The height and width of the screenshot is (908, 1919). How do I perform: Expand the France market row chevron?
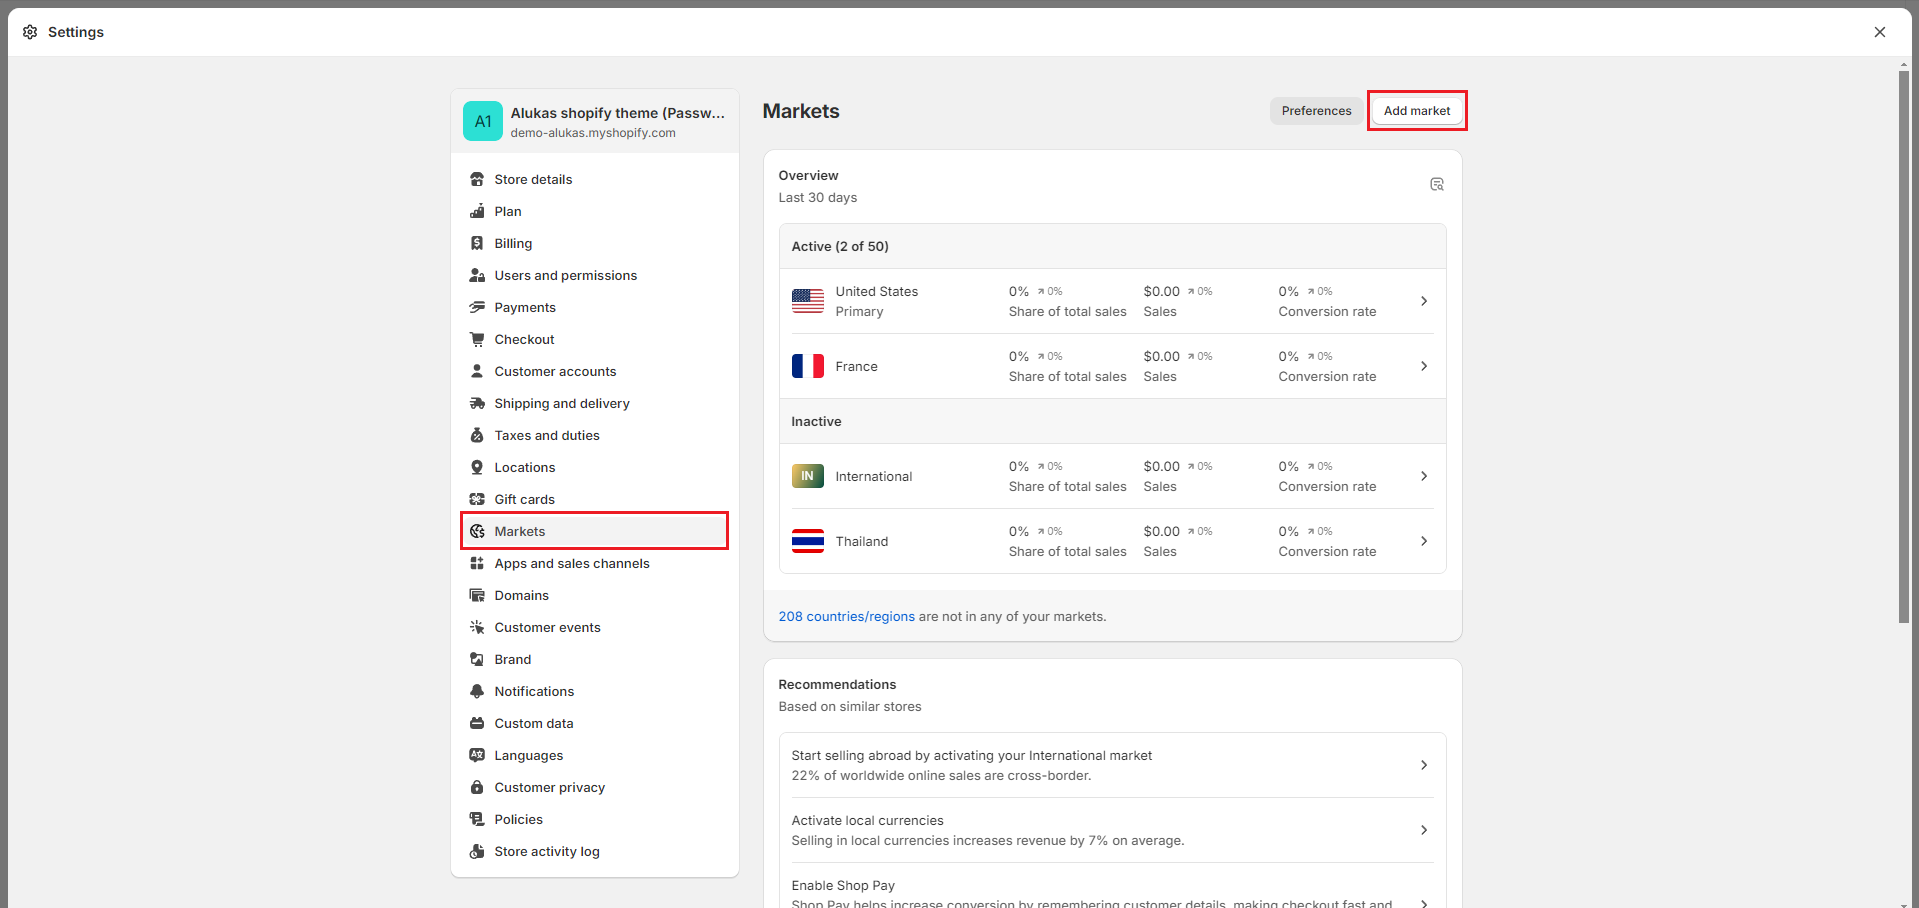tap(1424, 366)
